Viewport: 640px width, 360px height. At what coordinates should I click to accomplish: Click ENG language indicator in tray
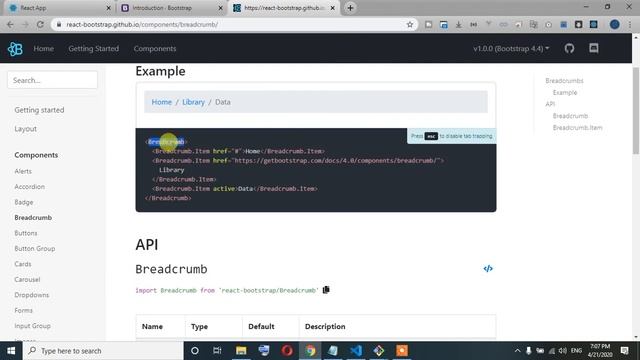[x=576, y=351]
